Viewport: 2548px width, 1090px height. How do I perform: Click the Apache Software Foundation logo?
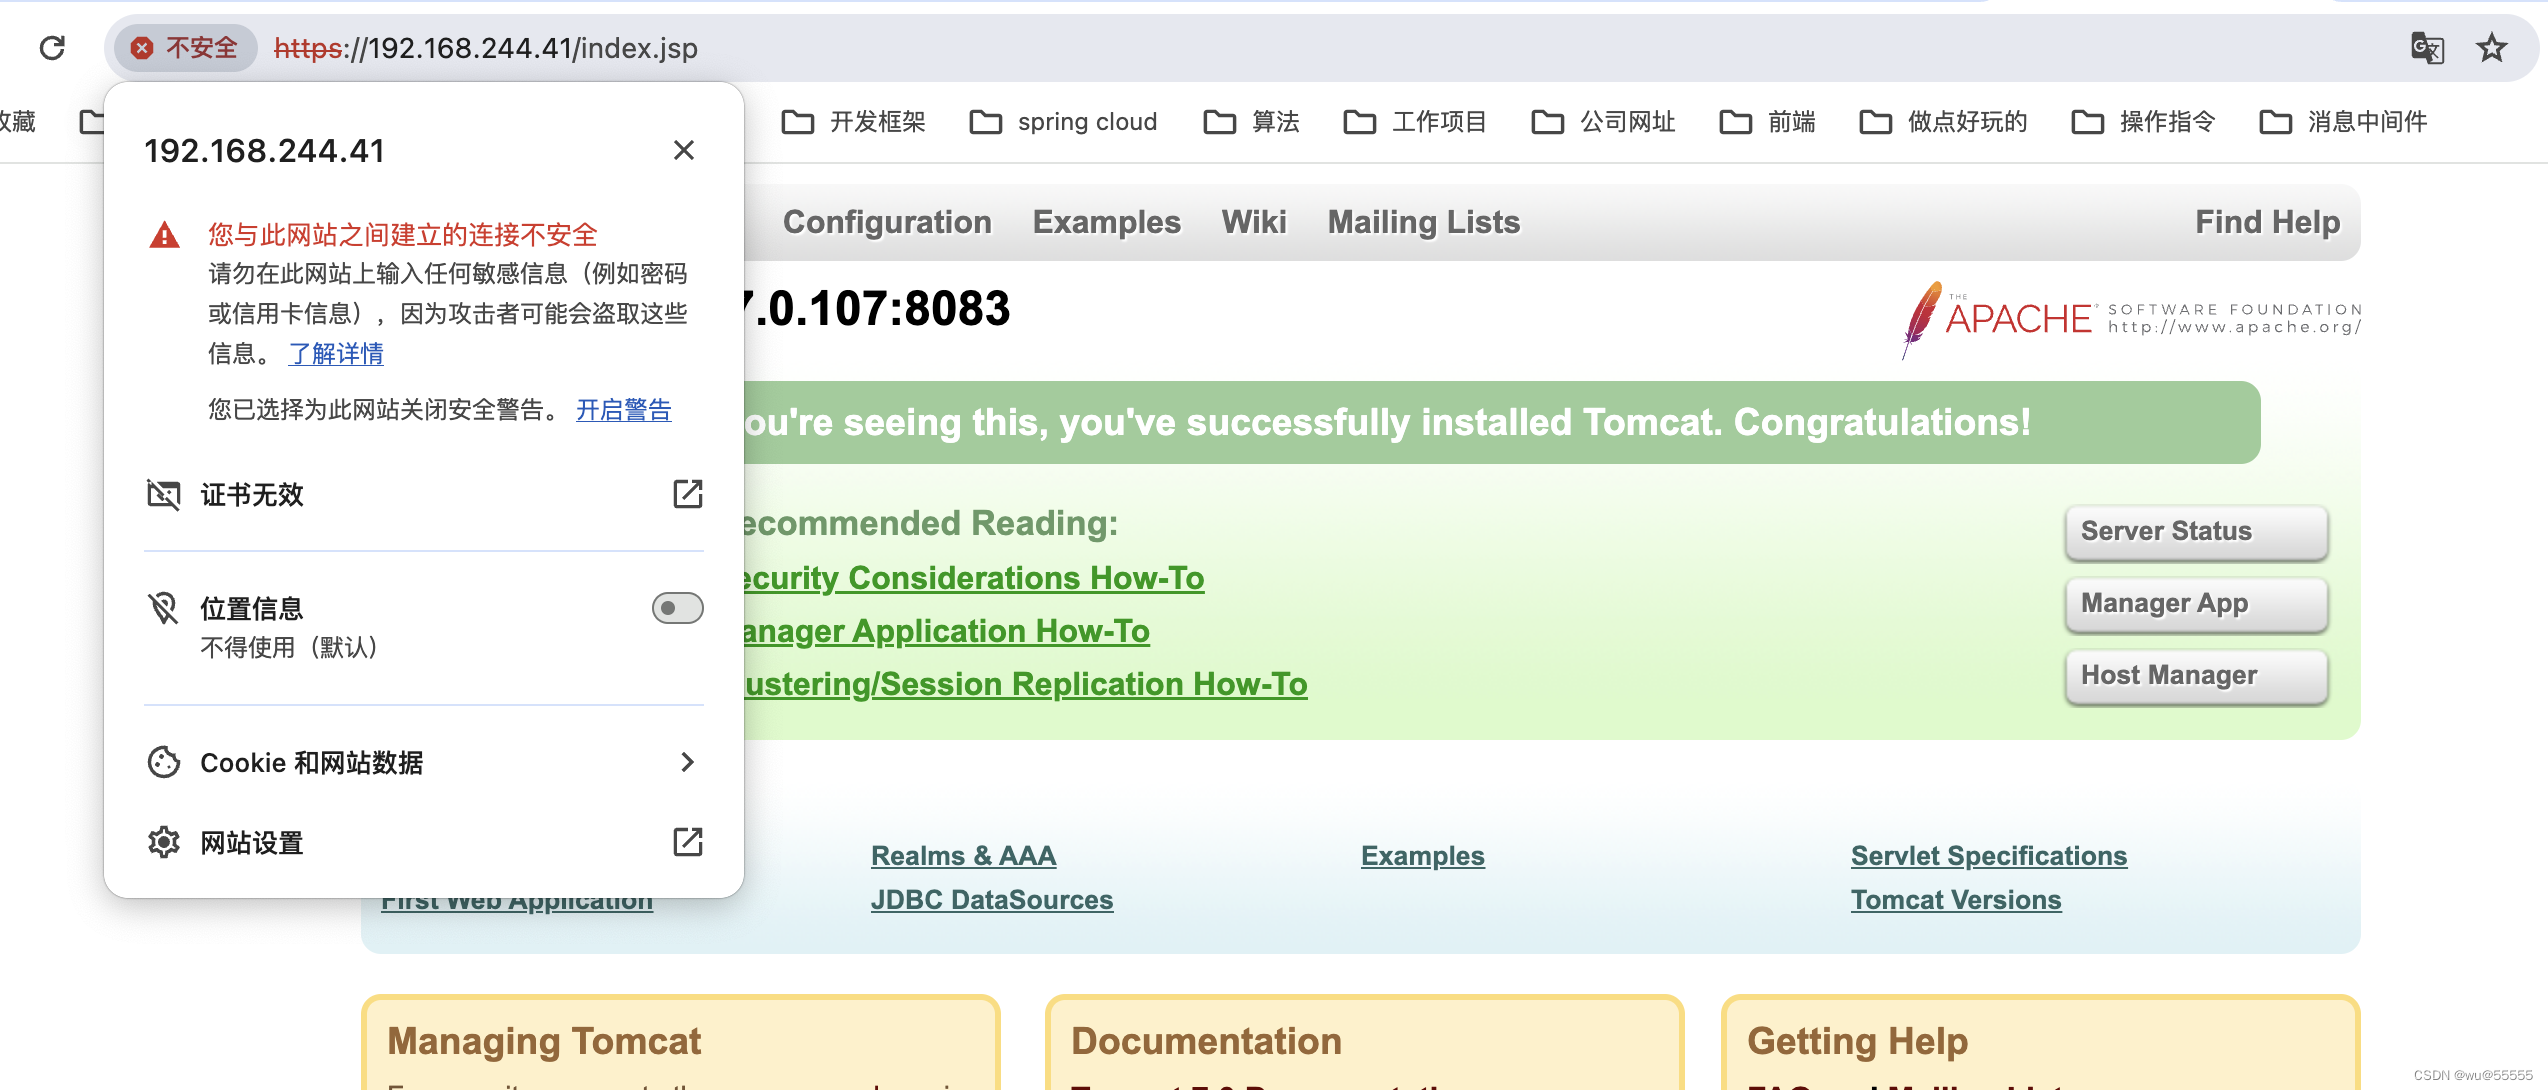pos(2132,318)
